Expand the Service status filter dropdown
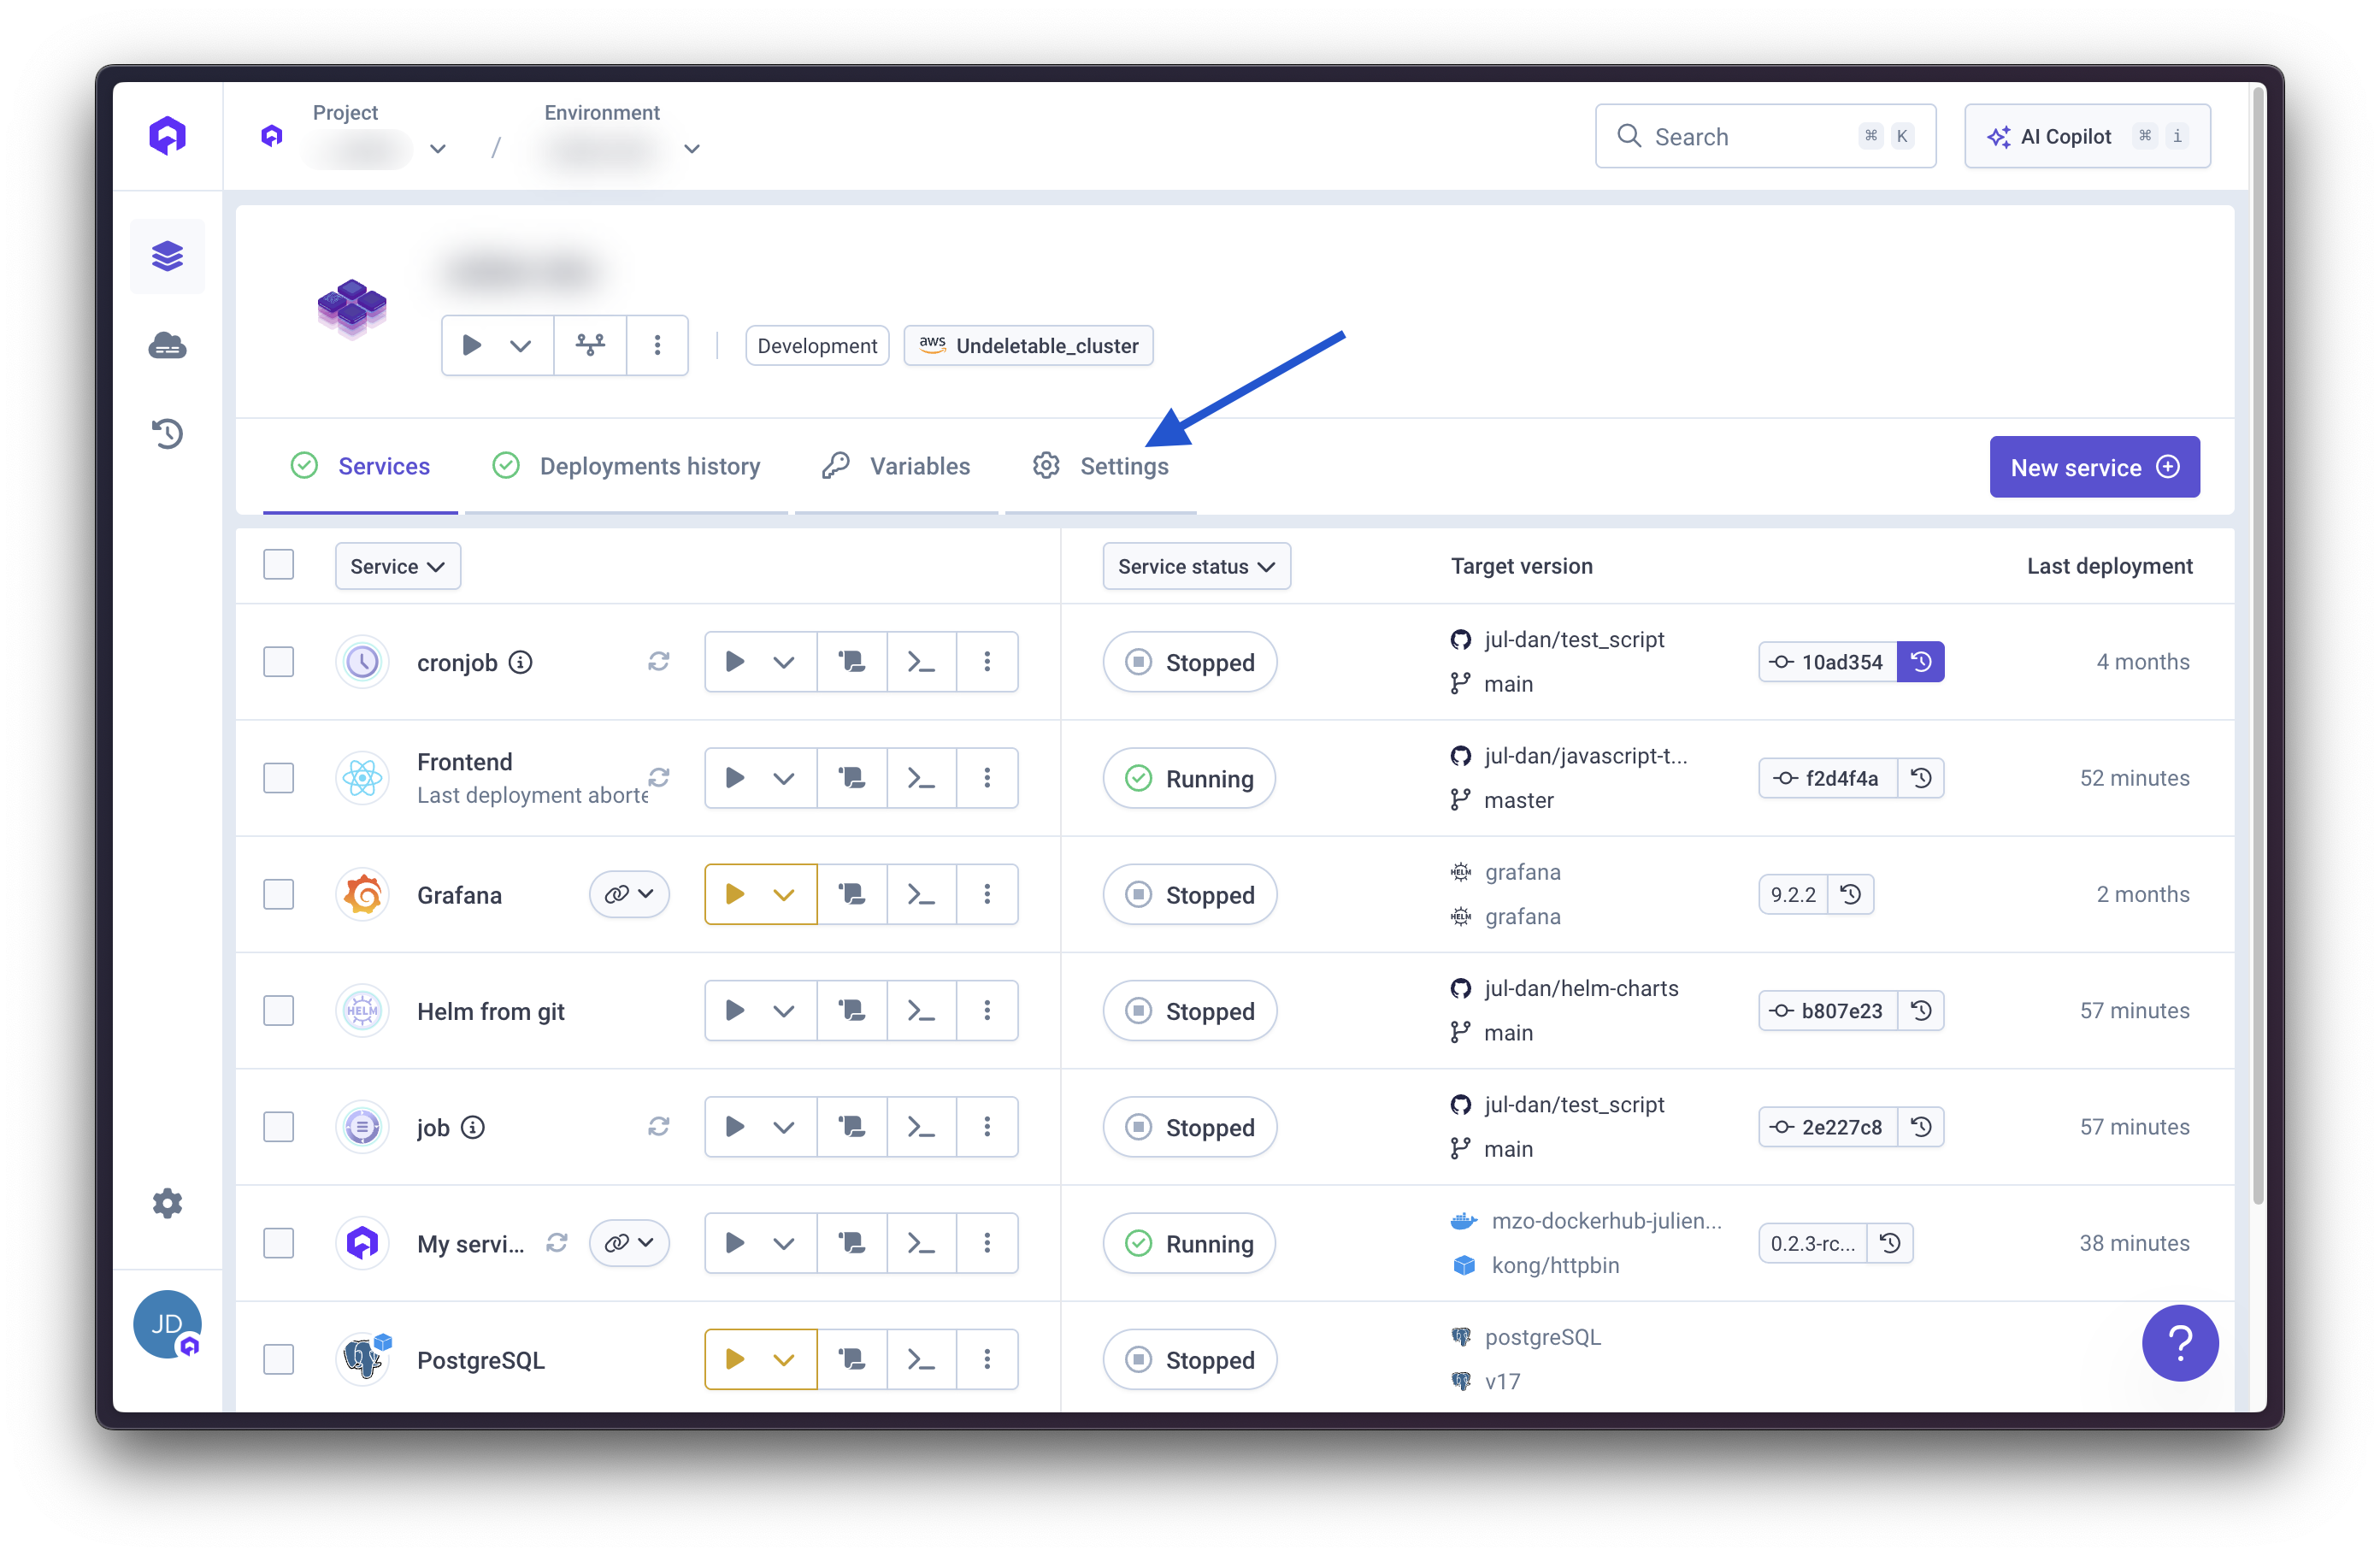This screenshot has width=2380, height=1556. click(1196, 566)
